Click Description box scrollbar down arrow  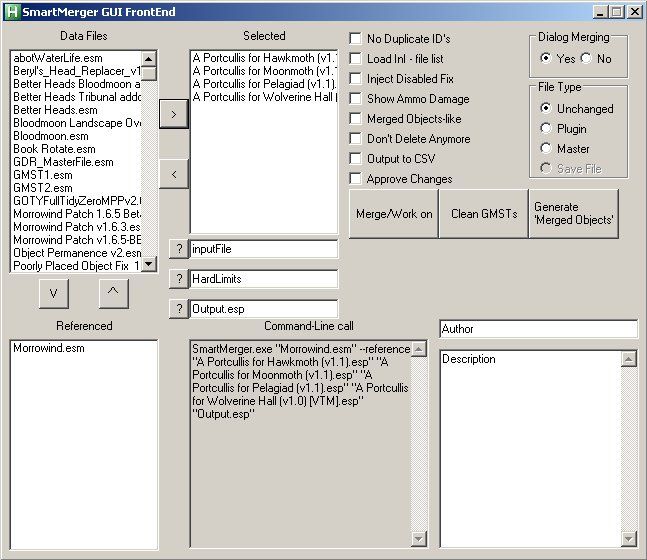tap(628, 539)
